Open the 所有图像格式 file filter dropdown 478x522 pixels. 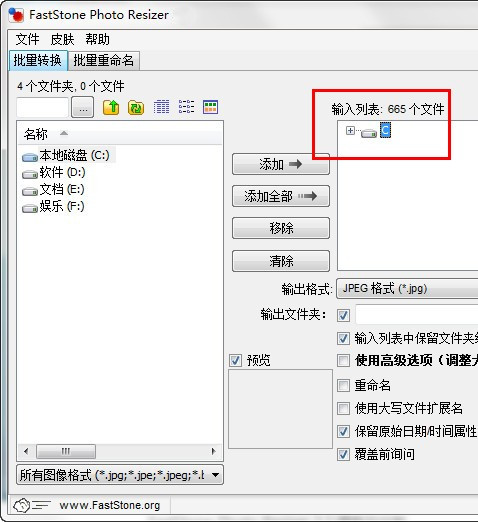tap(120, 475)
